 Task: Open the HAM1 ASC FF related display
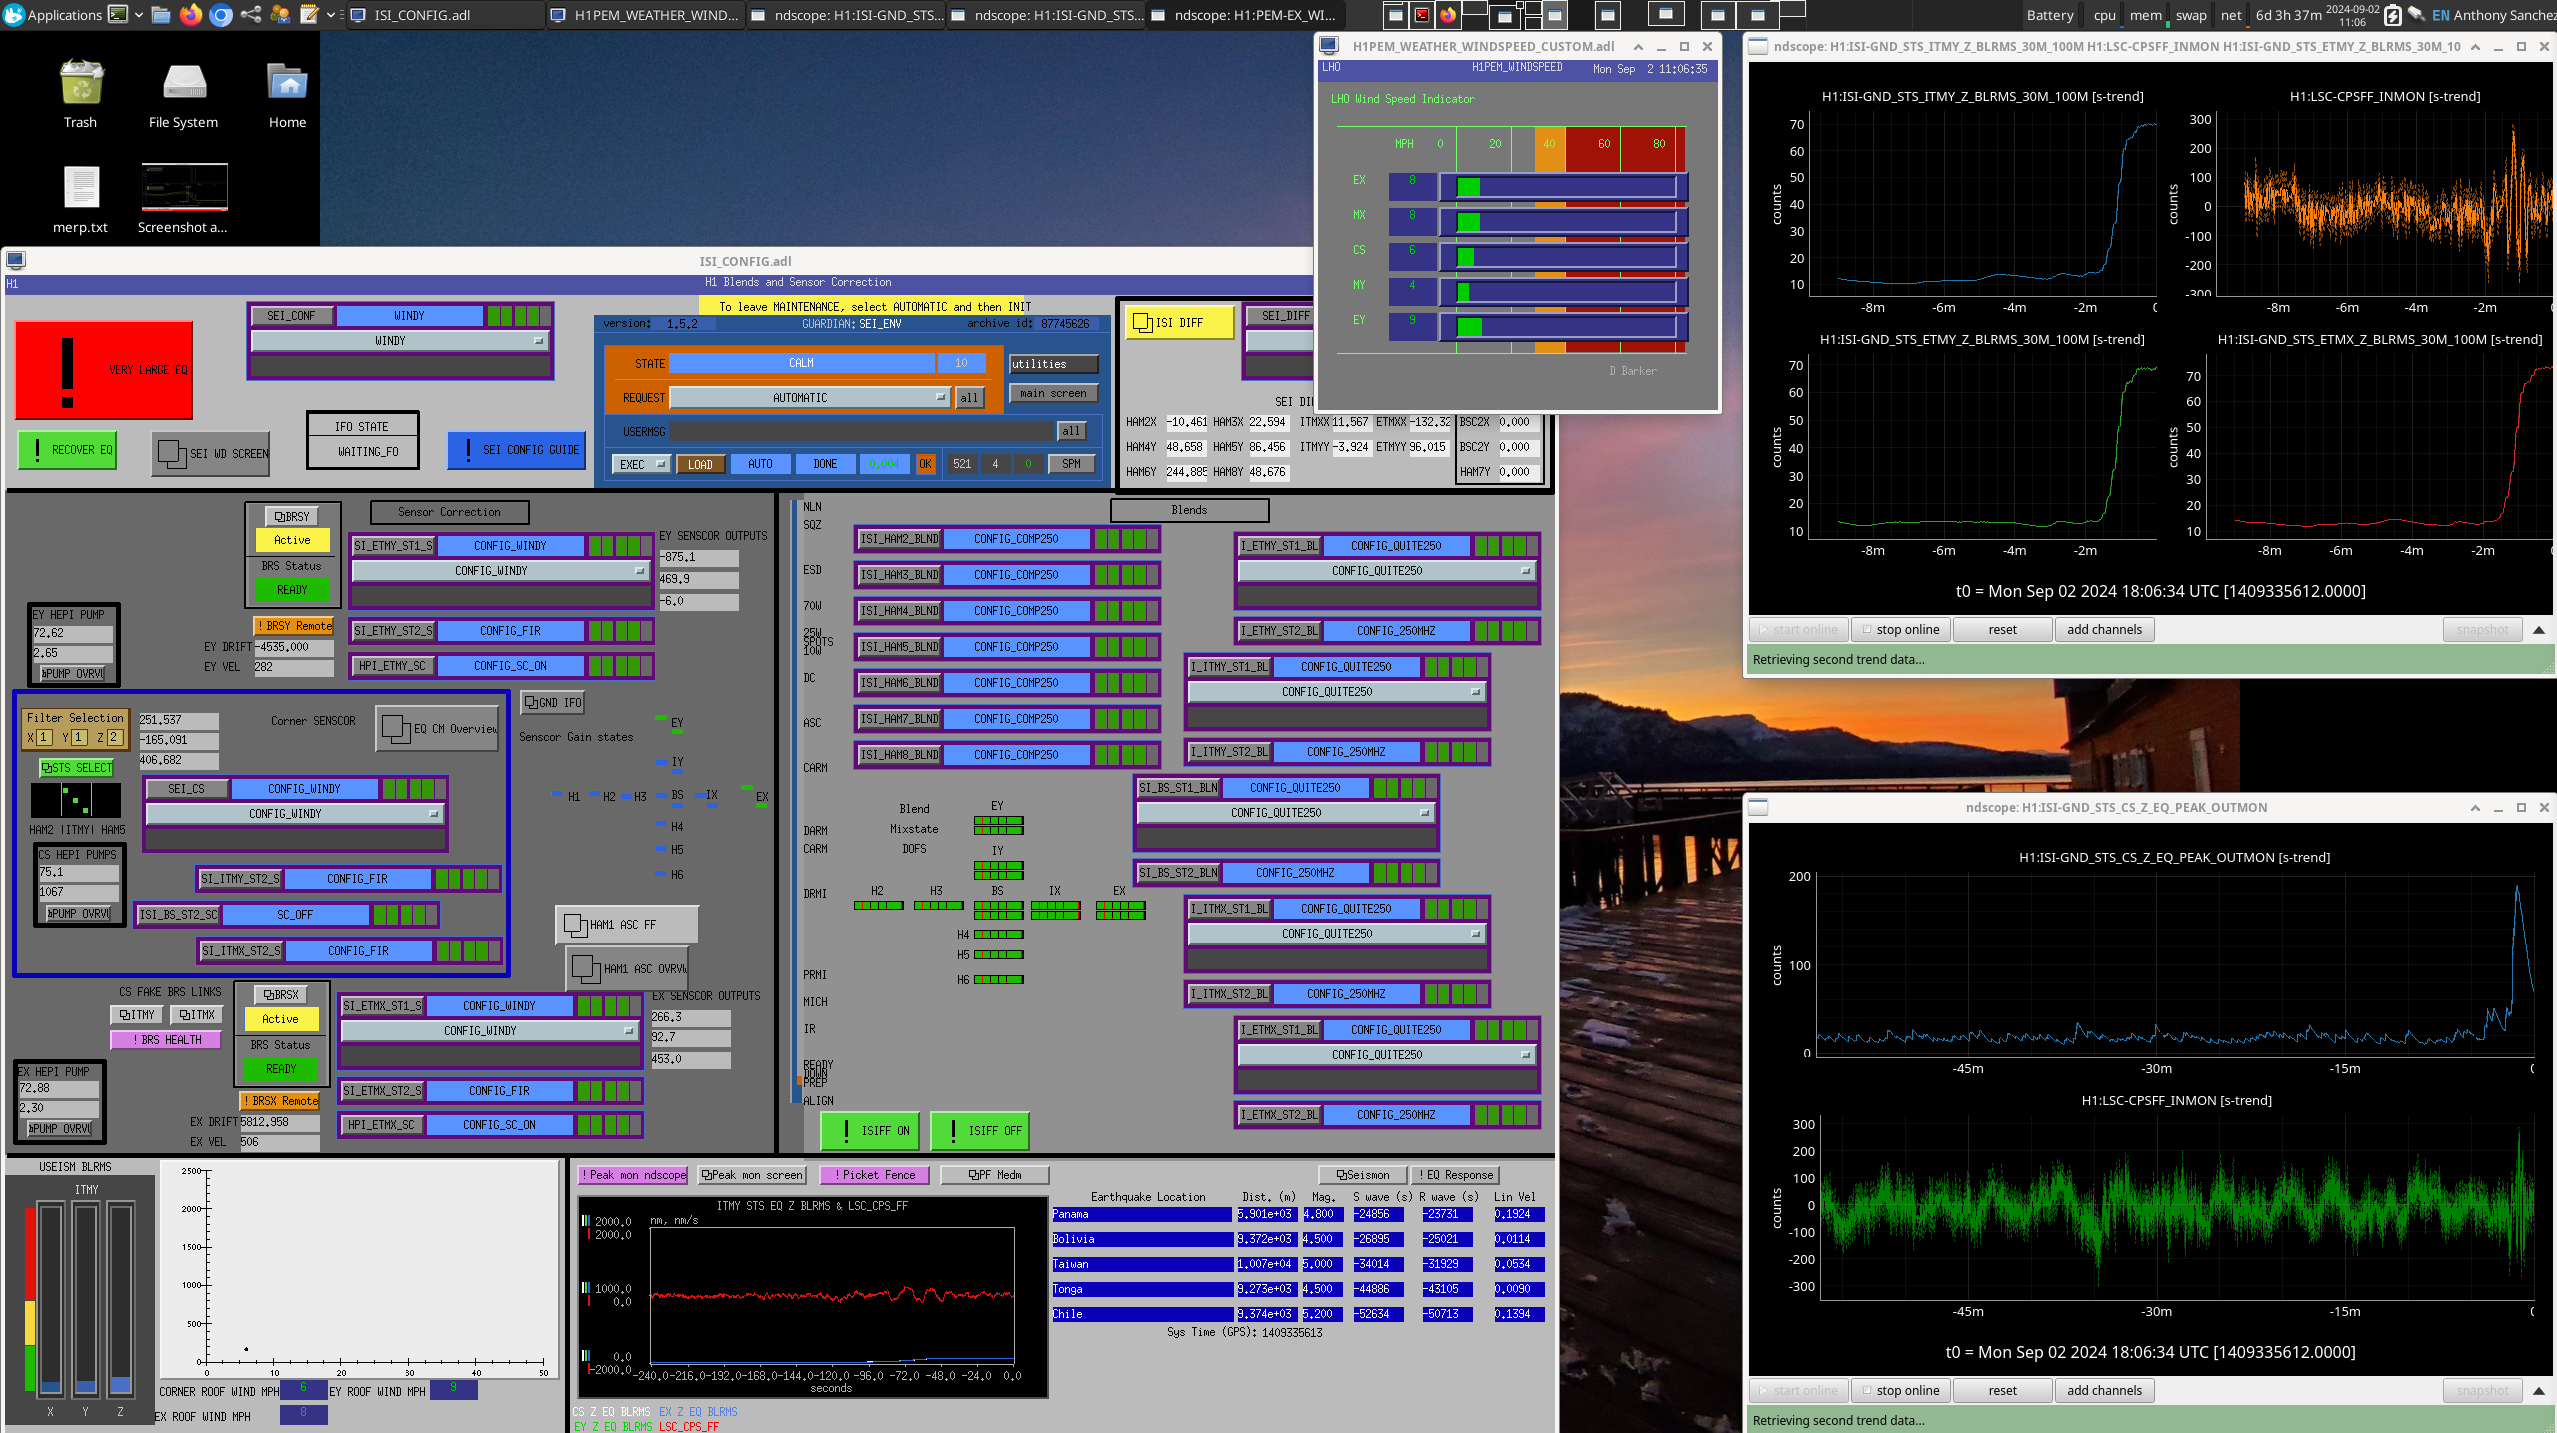(626, 925)
